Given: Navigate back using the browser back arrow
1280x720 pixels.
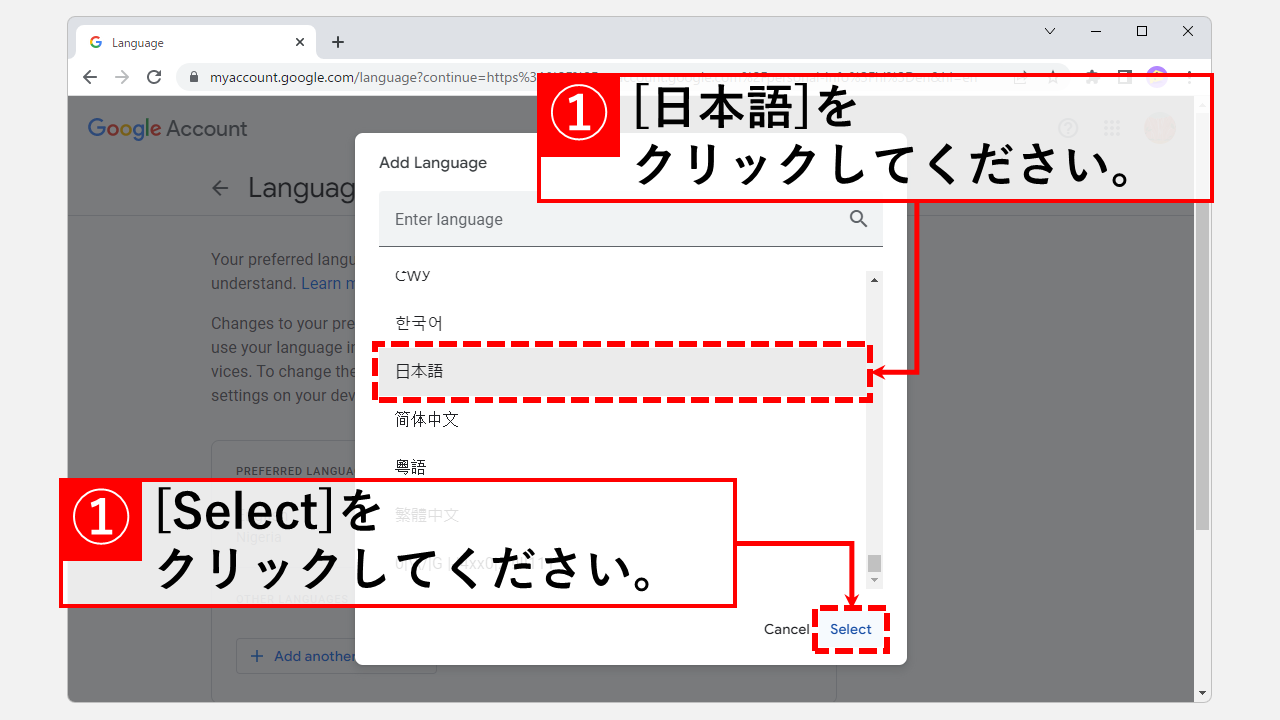Looking at the screenshot, I should pos(90,76).
